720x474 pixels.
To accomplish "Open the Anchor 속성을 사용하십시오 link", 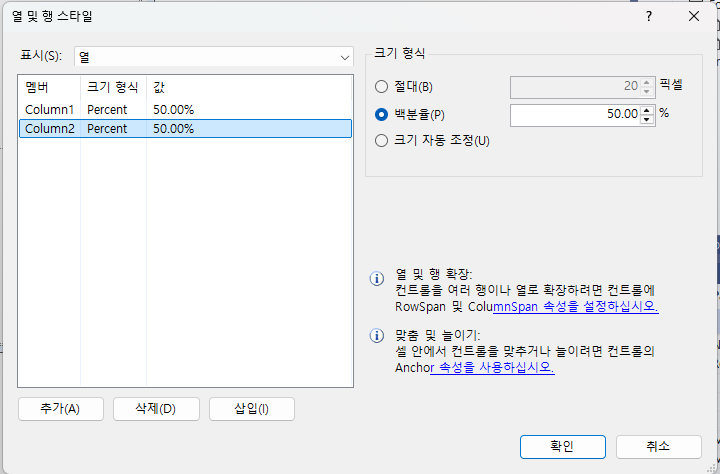I will (492, 367).
